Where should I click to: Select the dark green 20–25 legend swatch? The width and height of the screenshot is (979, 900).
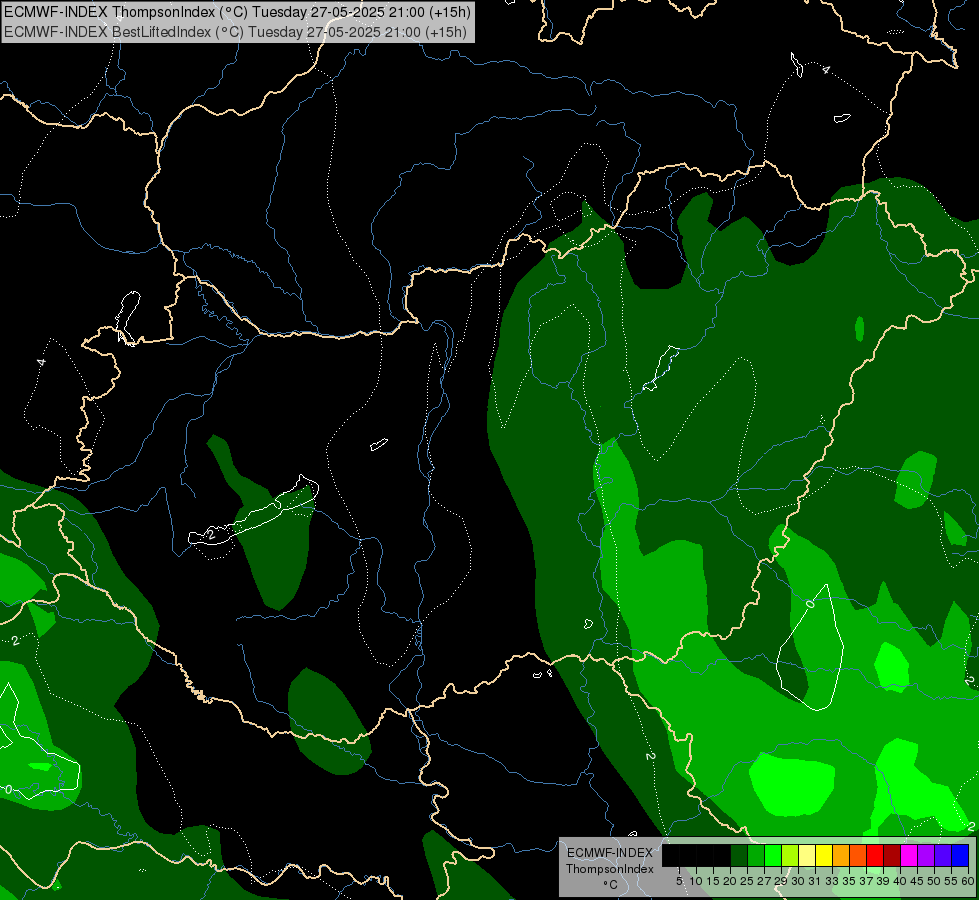tap(739, 856)
